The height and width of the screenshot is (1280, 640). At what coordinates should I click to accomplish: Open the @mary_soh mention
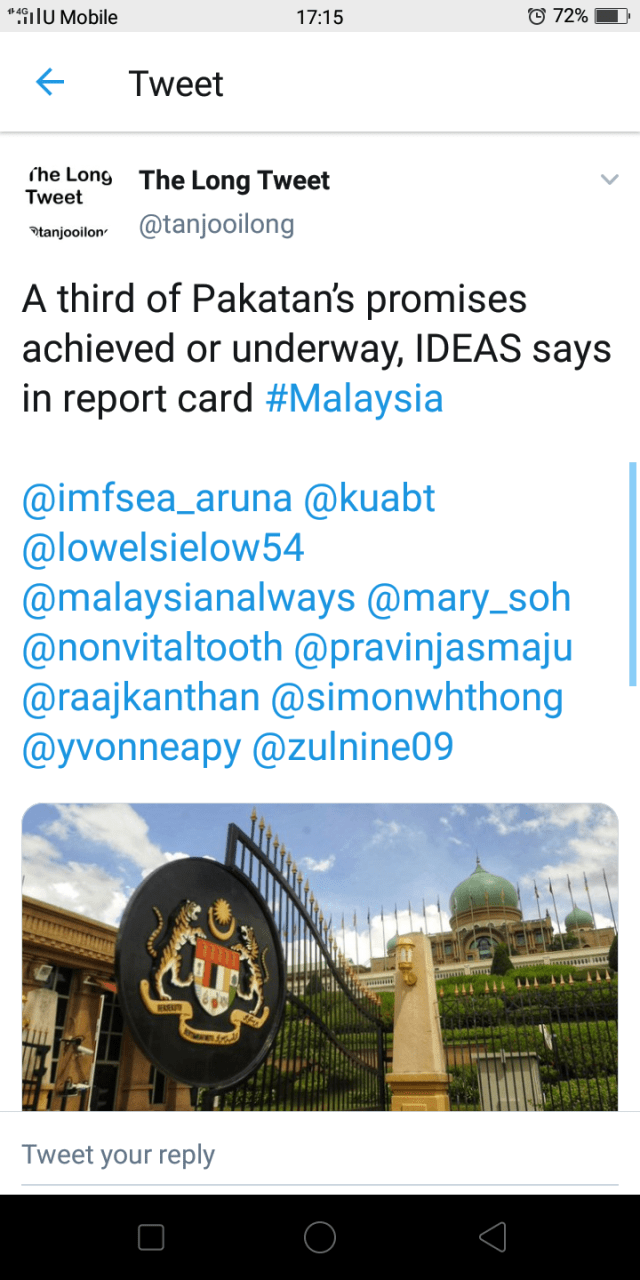coord(469,599)
